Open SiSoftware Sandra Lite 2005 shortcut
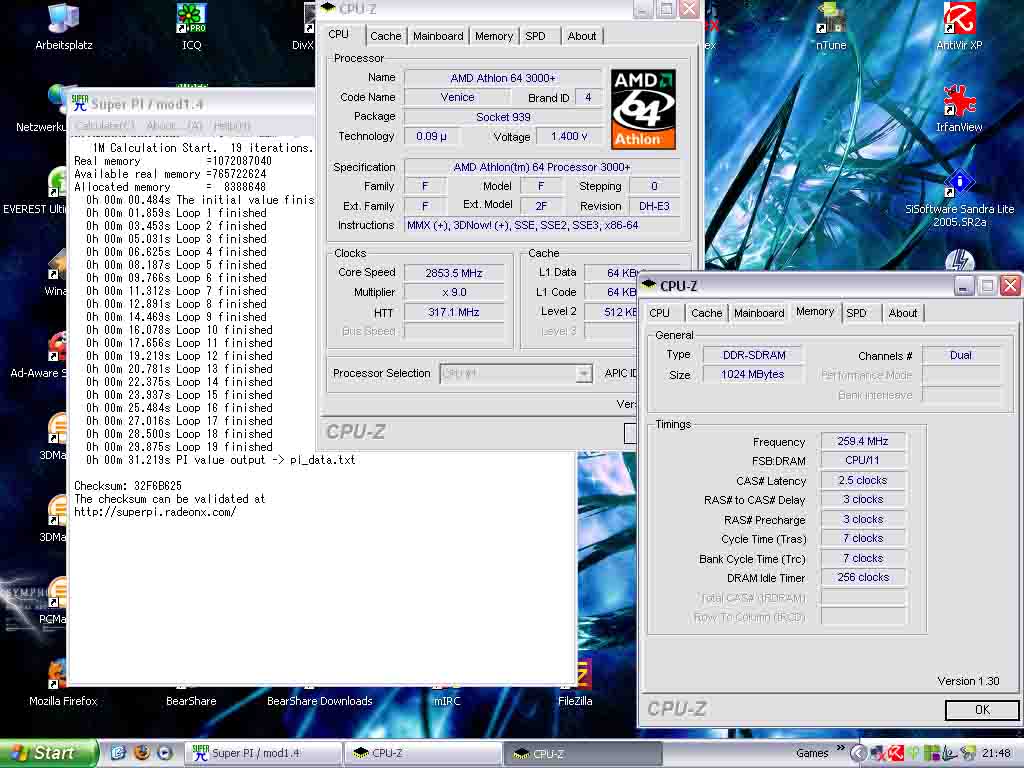This screenshot has height=768, width=1024. 959,197
